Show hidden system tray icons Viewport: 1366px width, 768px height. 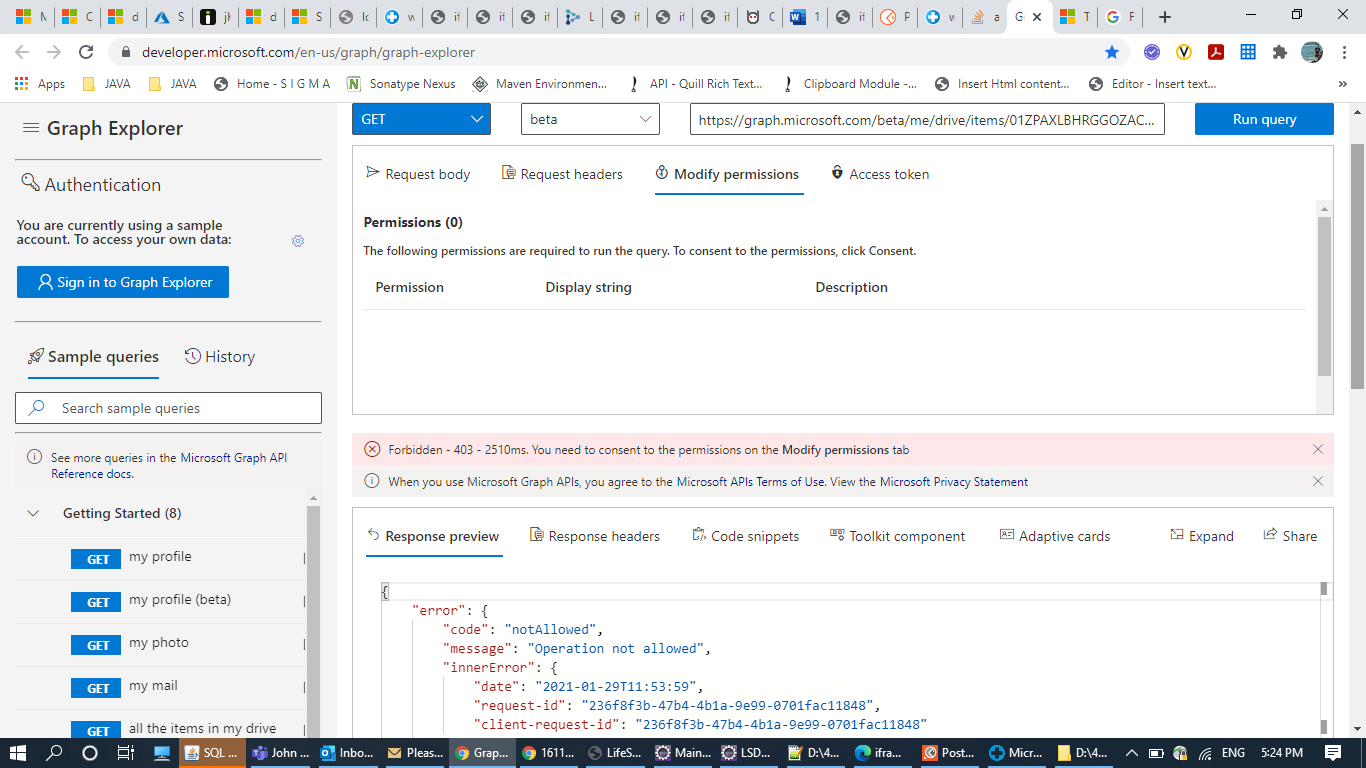1131,753
